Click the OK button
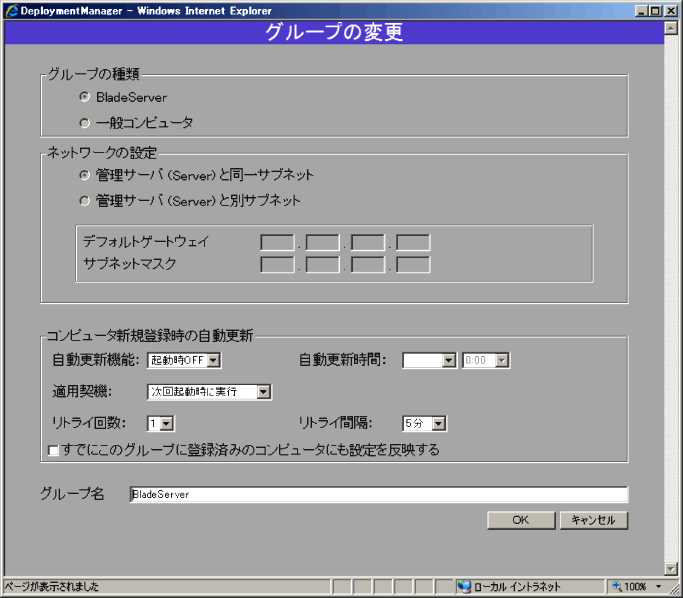Viewport: 683px width, 598px height. 521,520
